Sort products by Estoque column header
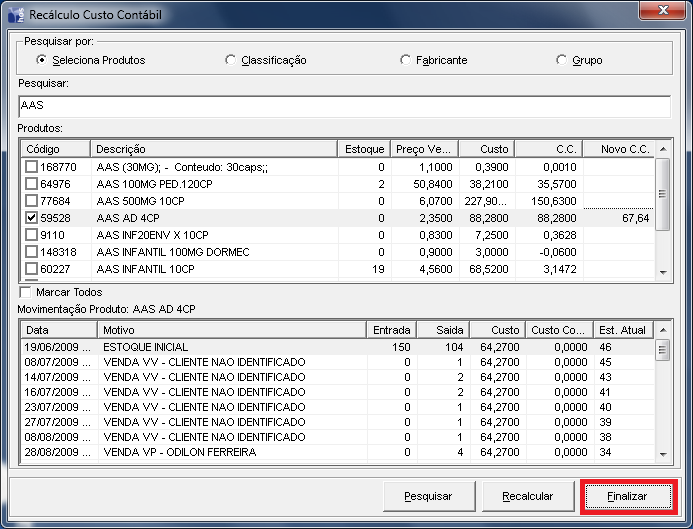Viewport: 693px width, 529px height. 363,149
